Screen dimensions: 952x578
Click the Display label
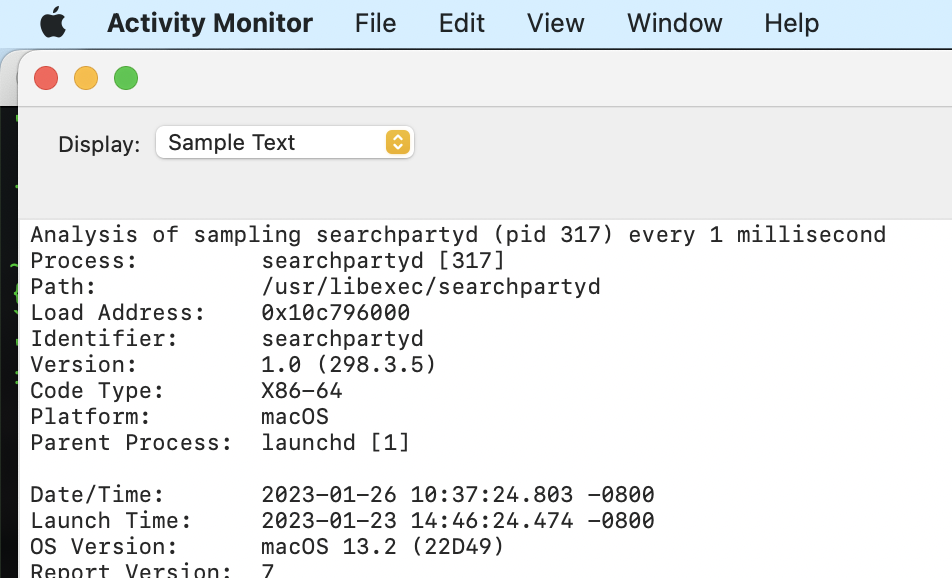[x=99, y=144]
